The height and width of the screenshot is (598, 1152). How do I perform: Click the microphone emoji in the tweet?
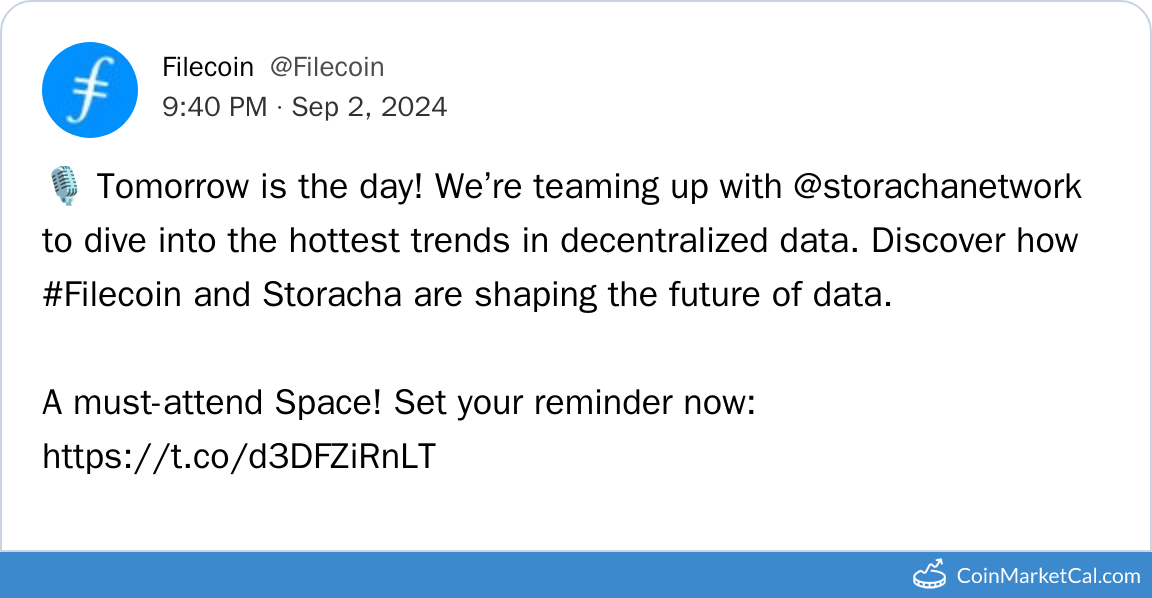coord(62,187)
